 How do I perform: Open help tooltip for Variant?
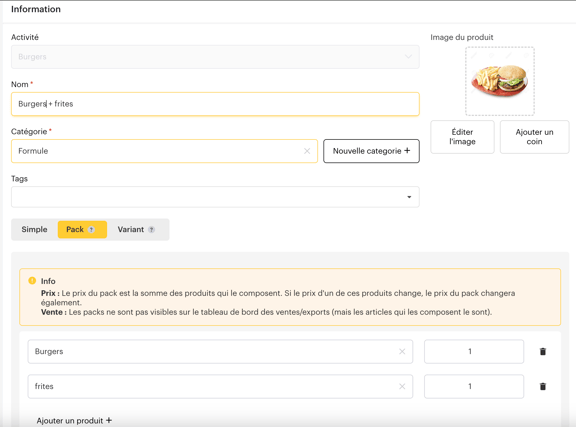pos(151,230)
